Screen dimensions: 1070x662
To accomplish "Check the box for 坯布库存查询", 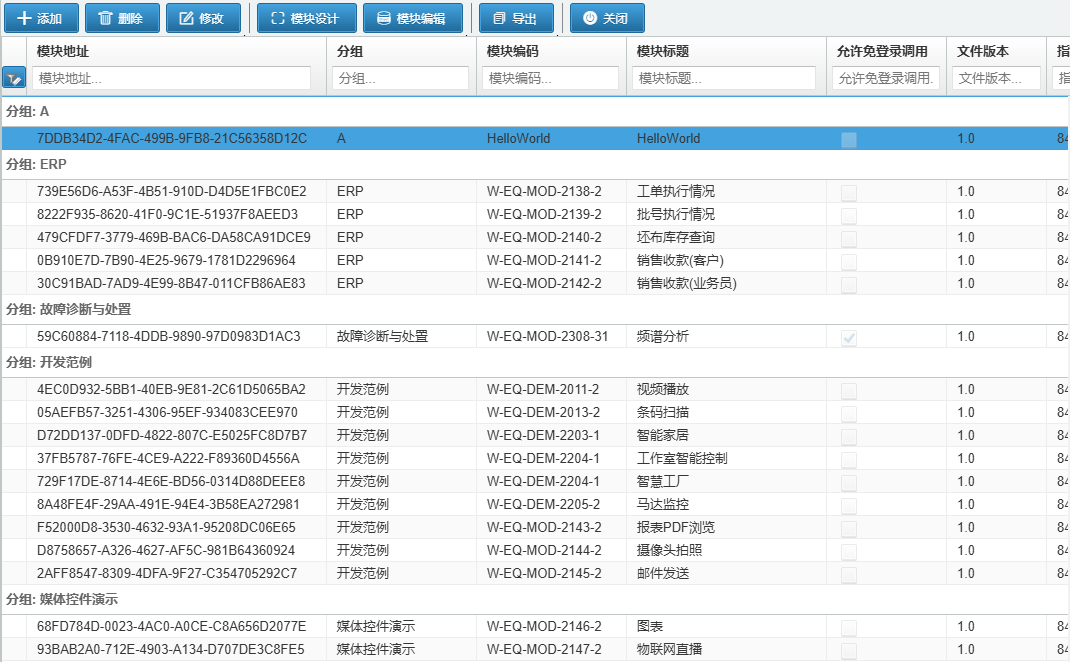I will click(849, 238).
